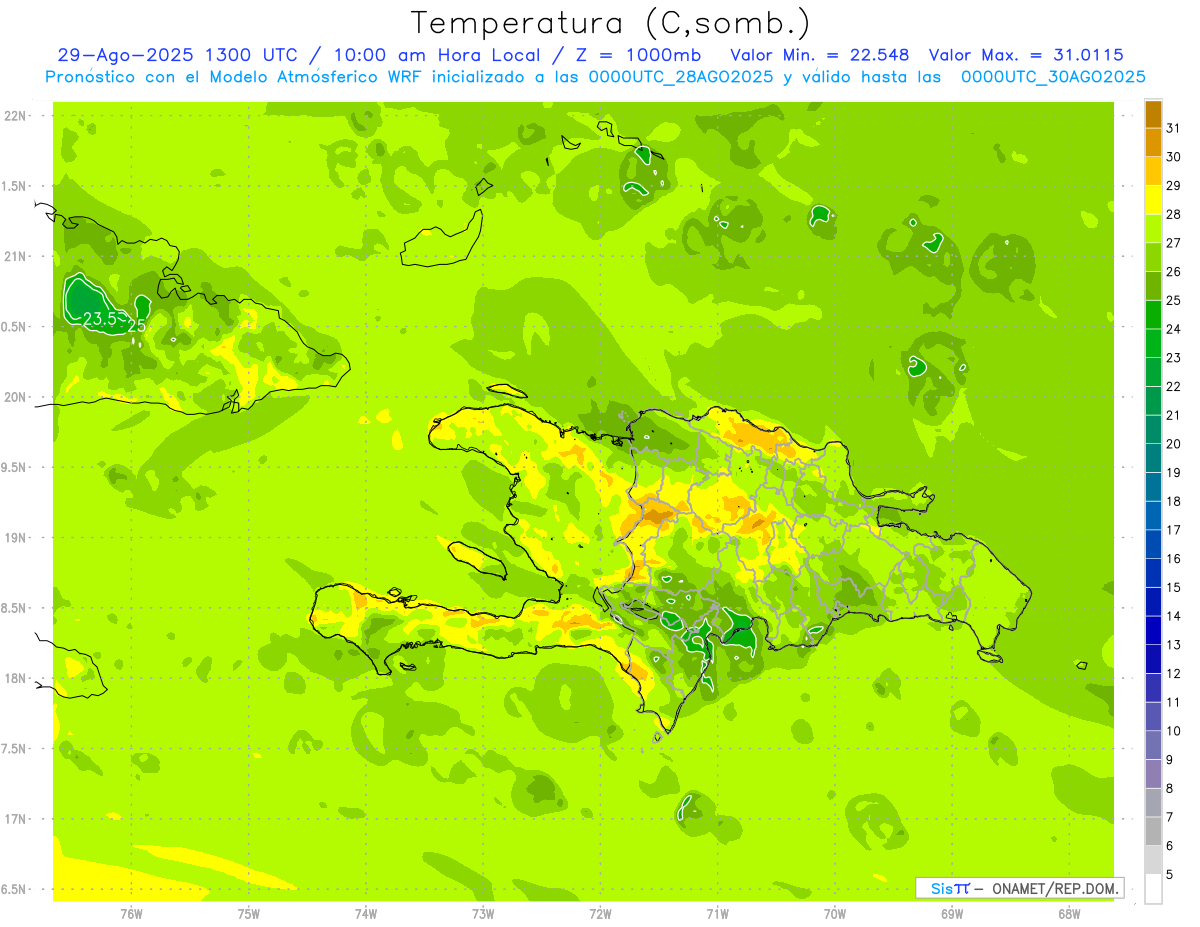Click the '70W' longitude axis label

tap(835, 914)
